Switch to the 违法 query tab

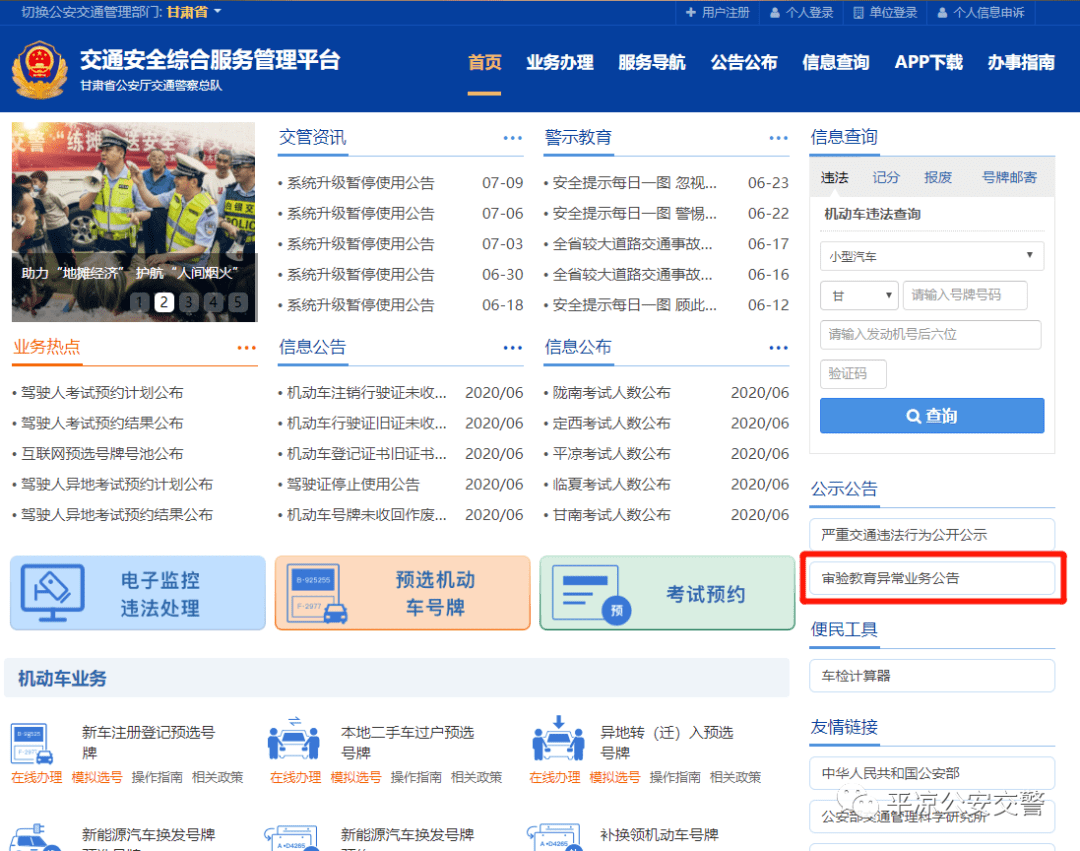(x=834, y=178)
